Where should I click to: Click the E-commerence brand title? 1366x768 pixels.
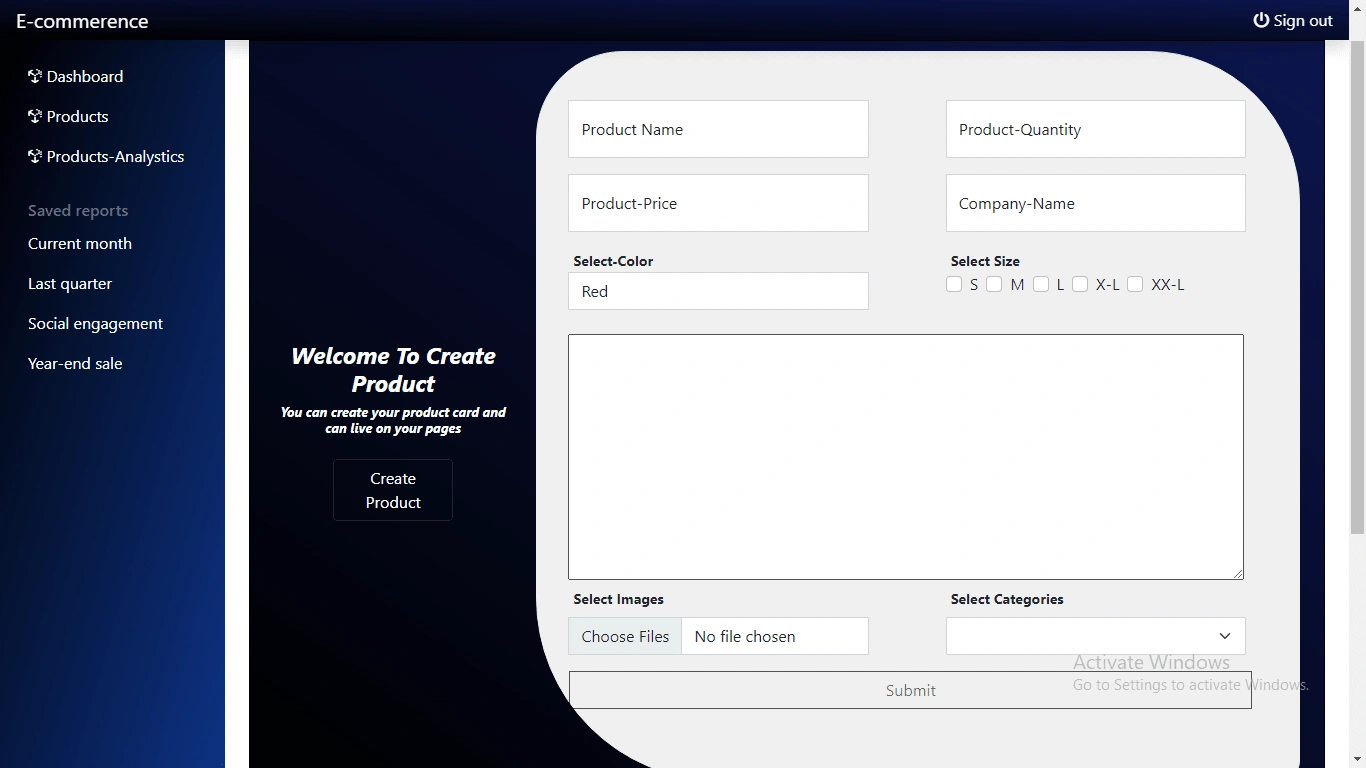tap(82, 21)
